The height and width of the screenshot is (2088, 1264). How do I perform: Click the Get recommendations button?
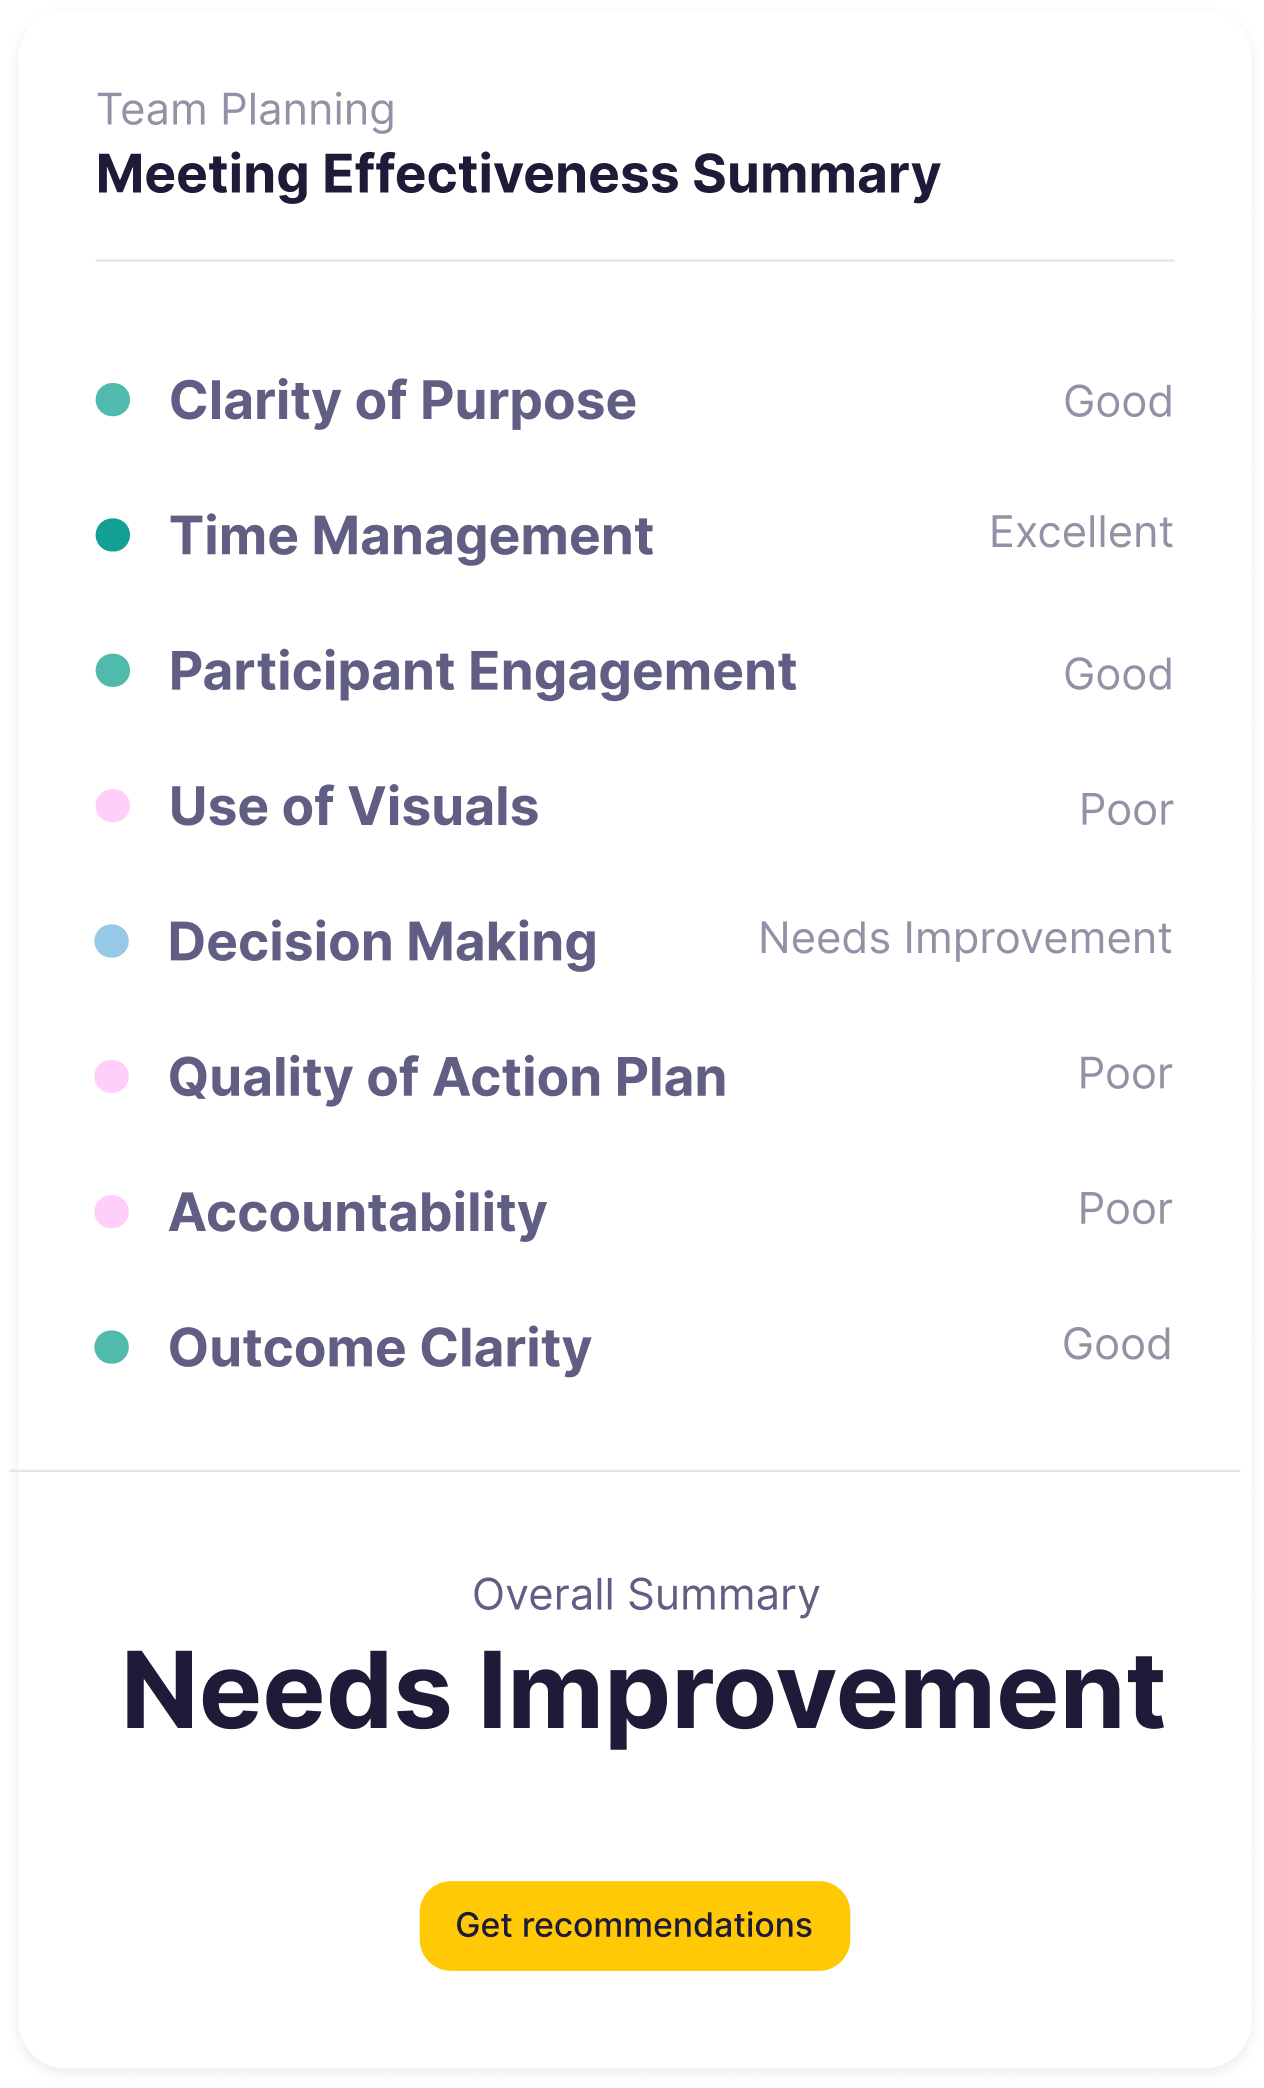(x=634, y=1925)
